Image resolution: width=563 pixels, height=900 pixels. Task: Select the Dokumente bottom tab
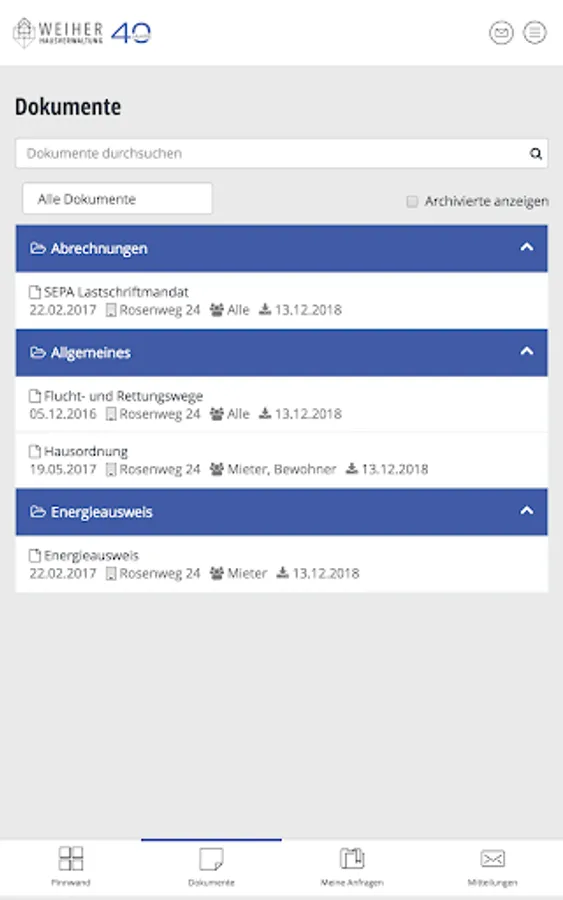tap(211, 867)
